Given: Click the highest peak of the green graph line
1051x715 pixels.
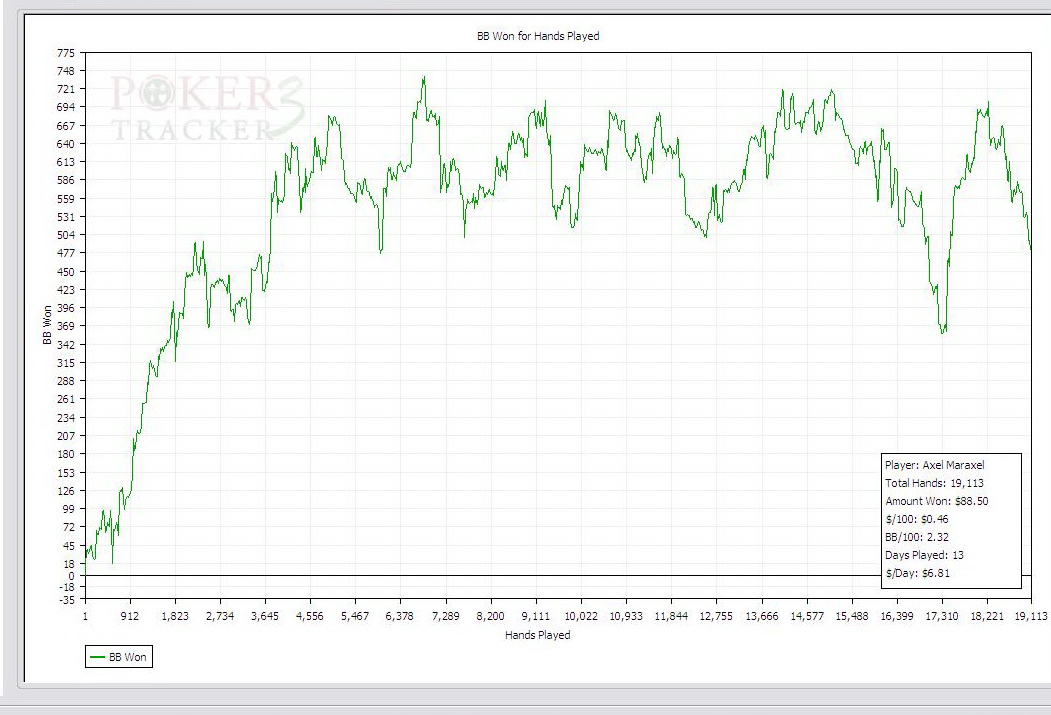Looking at the screenshot, I should (424, 78).
